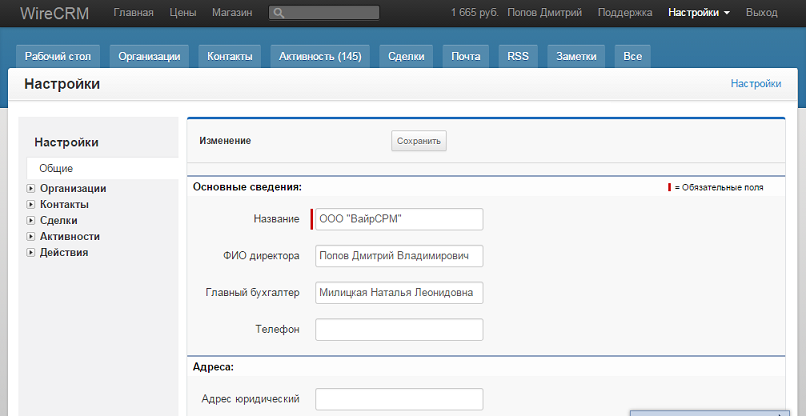Switch to the Организации tab
This screenshot has width=806, height=416.
pyautogui.click(x=149, y=57)
